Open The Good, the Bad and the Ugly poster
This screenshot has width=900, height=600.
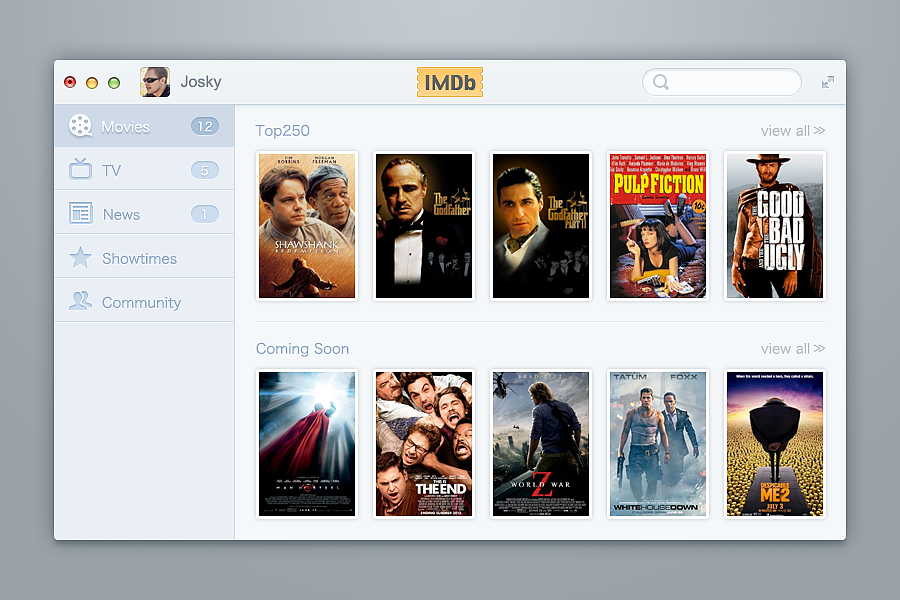(775, 226)
